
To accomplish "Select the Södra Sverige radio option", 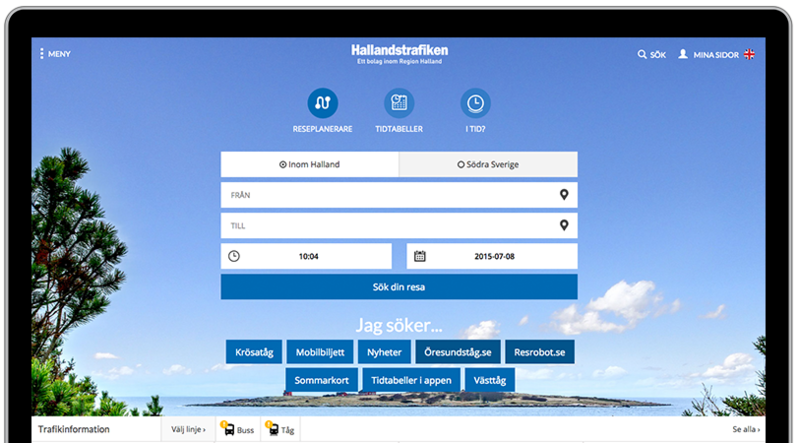I will click(488, 164).
